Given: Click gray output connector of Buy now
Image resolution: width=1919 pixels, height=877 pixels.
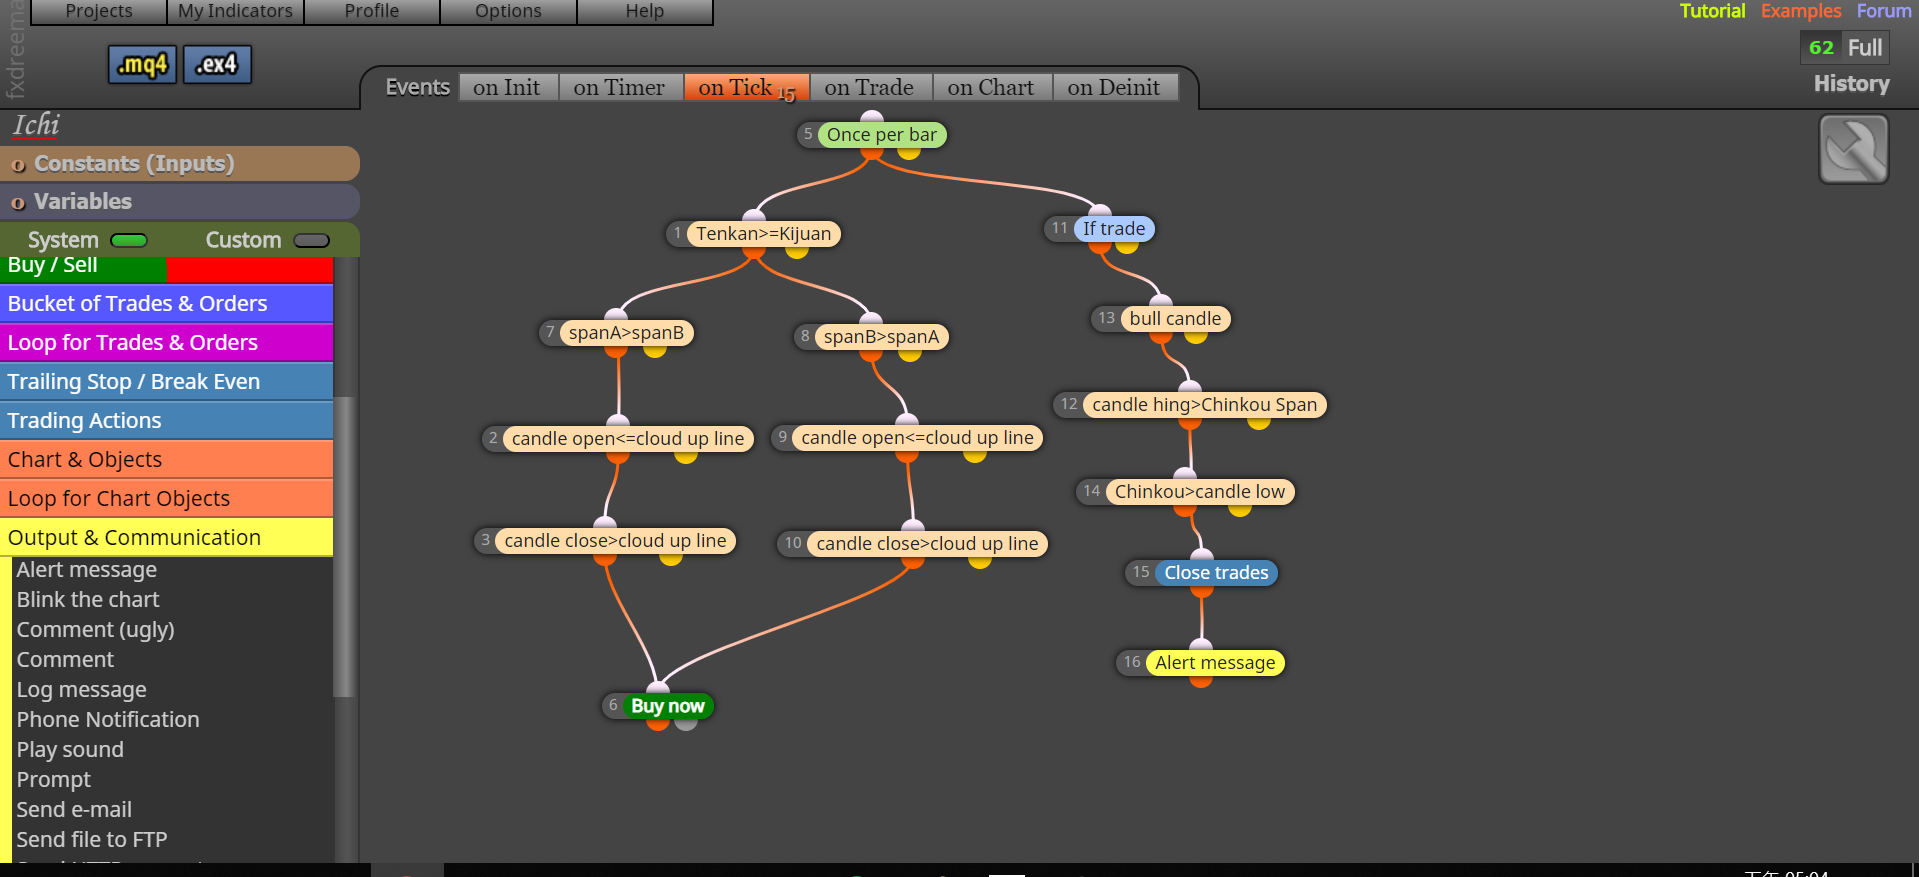Looking at the screenshot, I should click(686, 723).
